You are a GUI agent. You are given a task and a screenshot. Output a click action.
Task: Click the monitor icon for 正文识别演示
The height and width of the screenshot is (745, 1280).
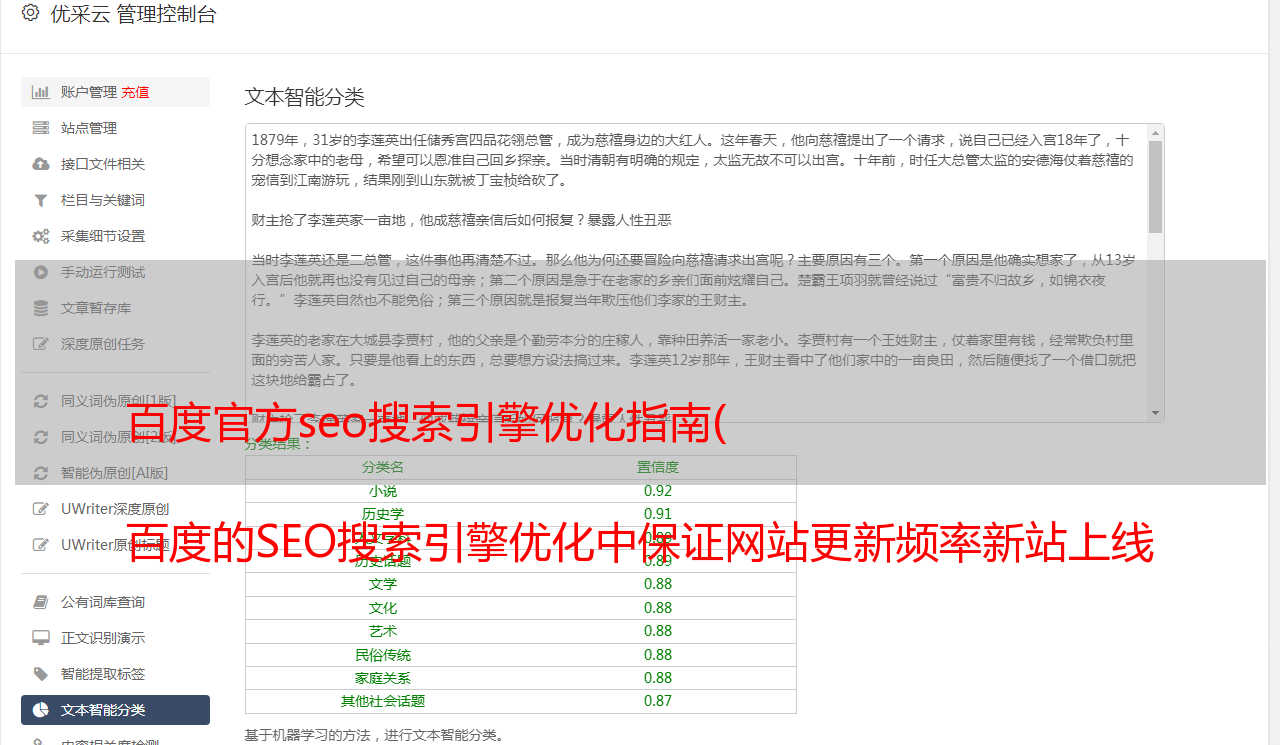point(41,638)
